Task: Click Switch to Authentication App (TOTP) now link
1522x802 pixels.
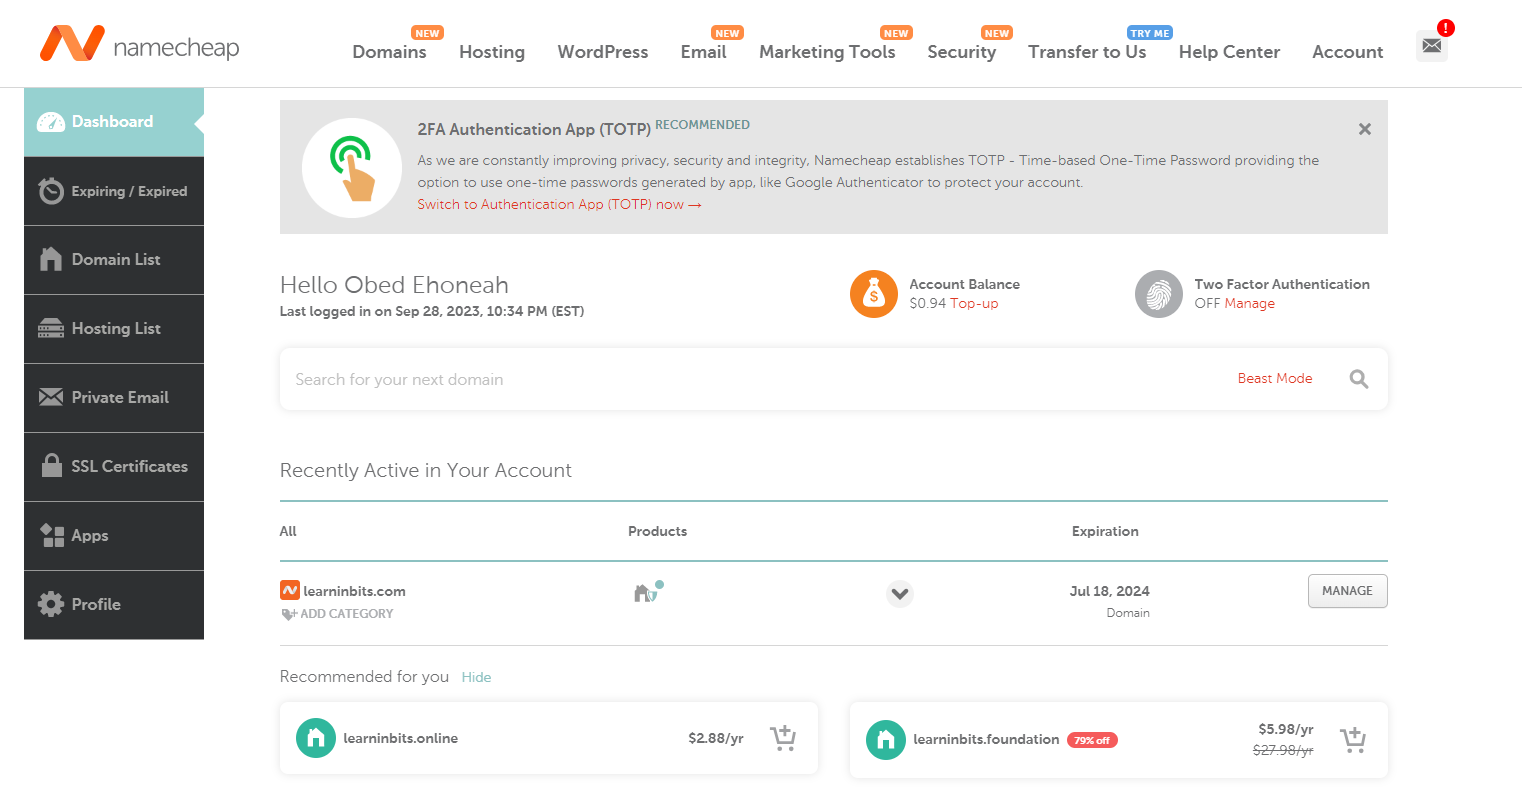Action: click(559, 204)
